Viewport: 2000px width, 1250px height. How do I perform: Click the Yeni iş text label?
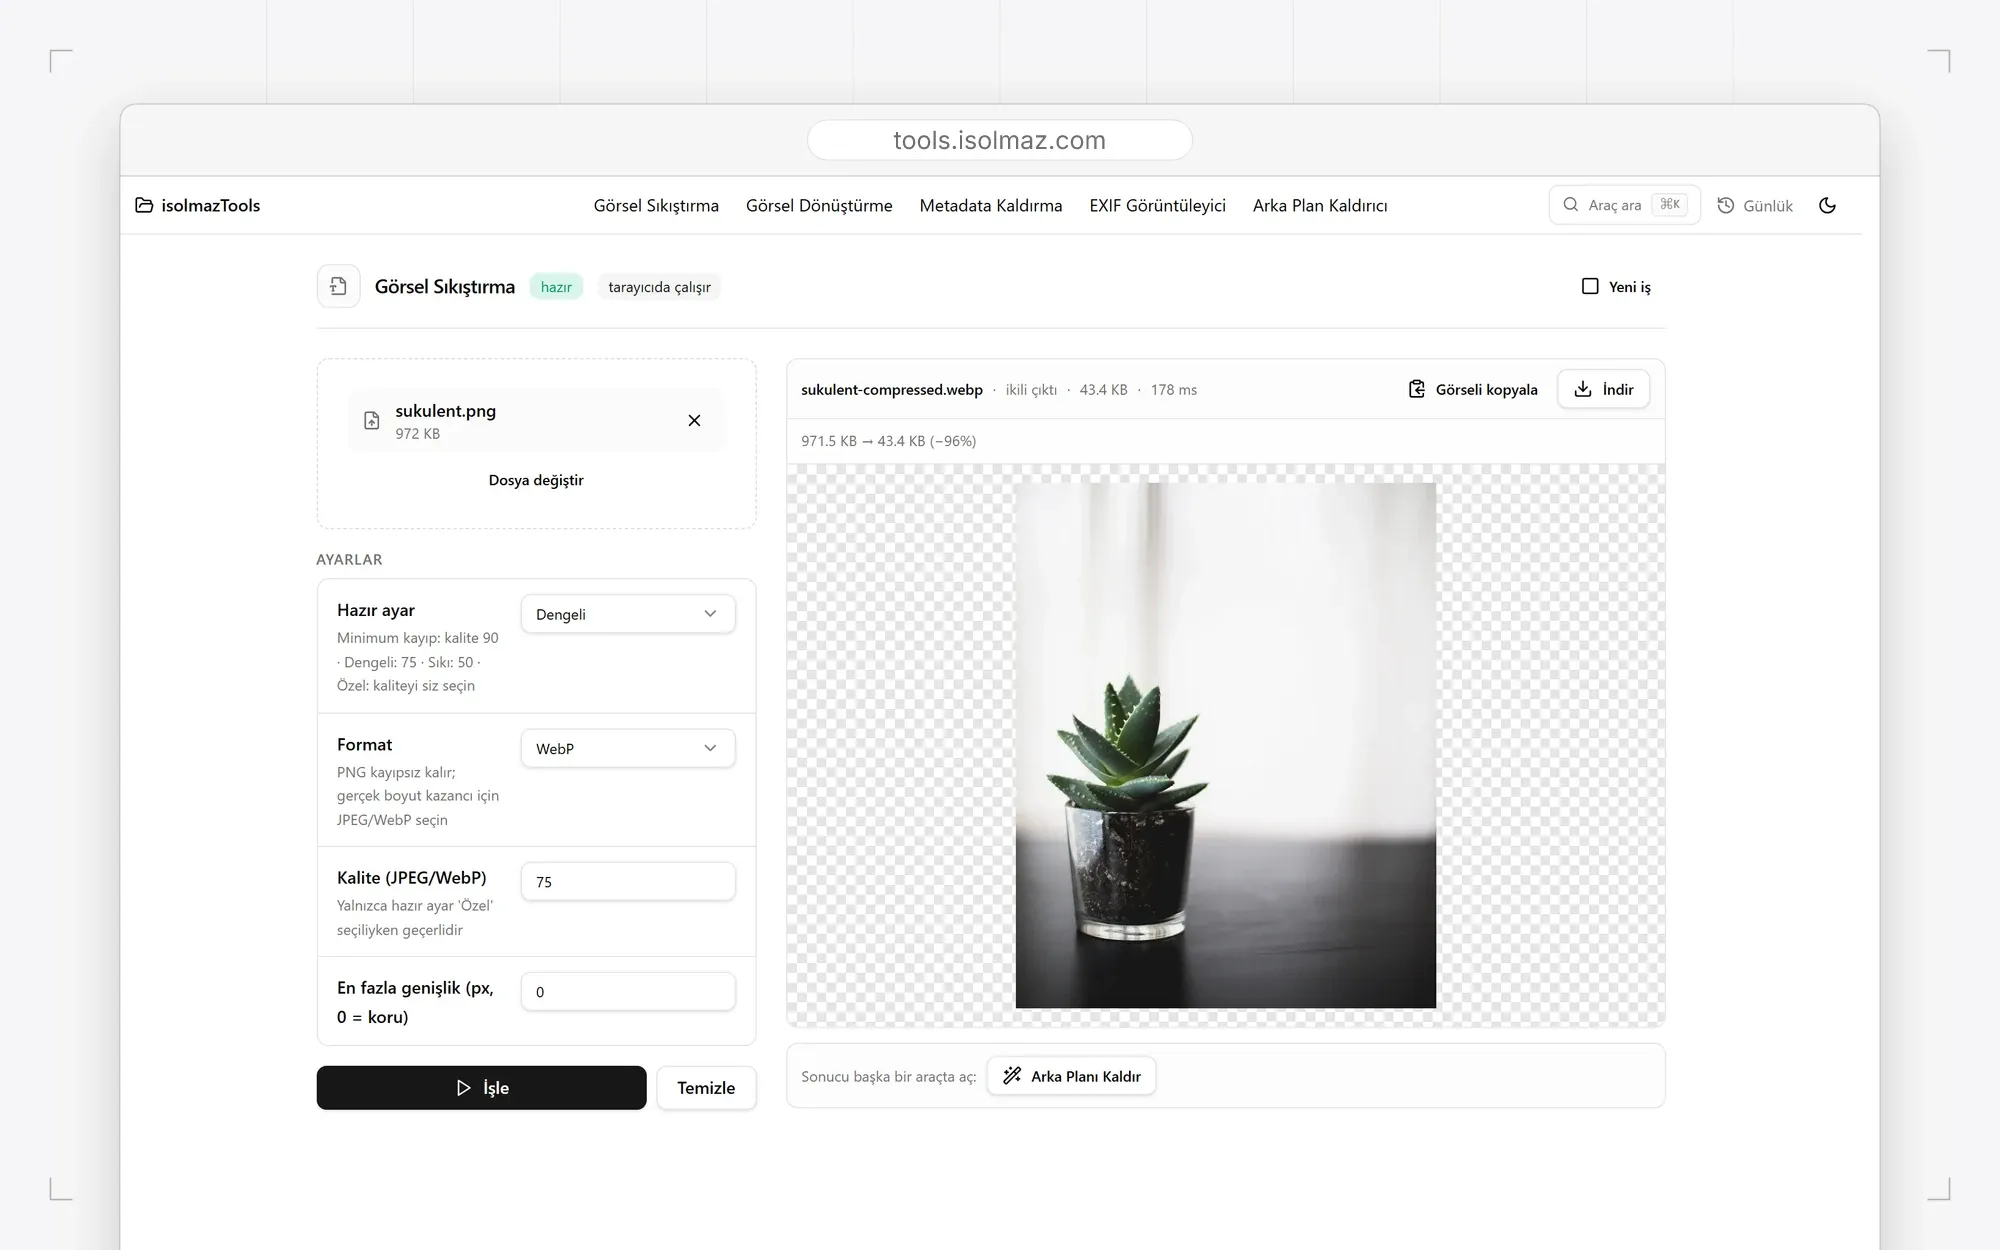click(x=1630, y=287)
